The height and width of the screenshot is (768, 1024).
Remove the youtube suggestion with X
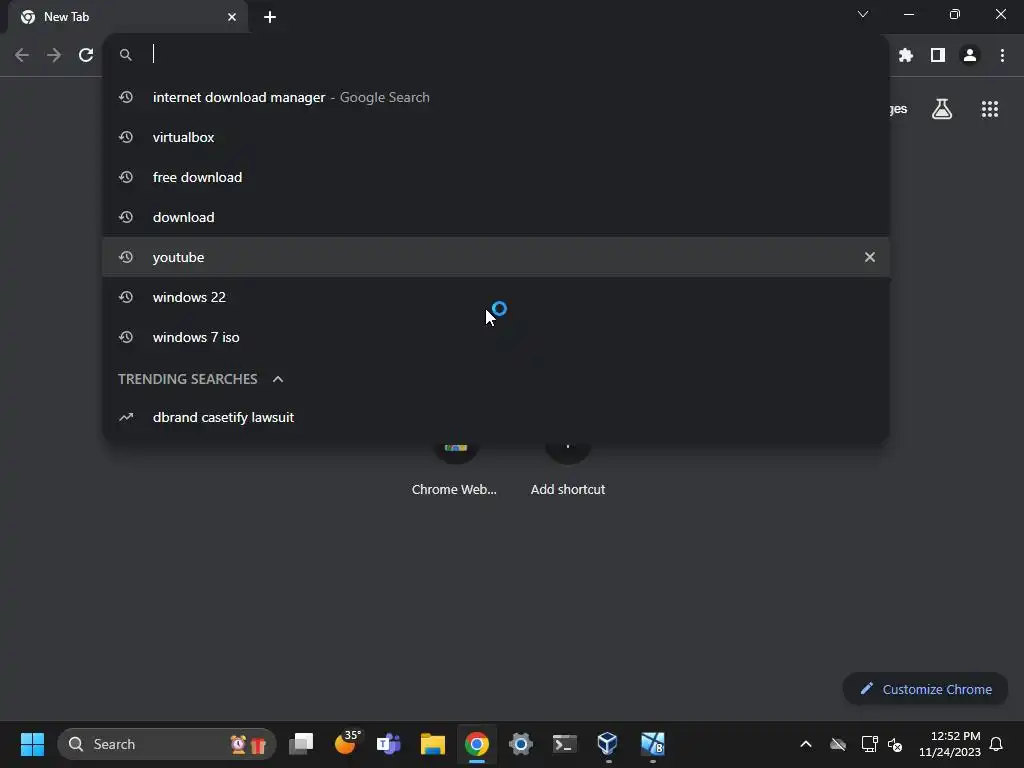click(870, 257)
